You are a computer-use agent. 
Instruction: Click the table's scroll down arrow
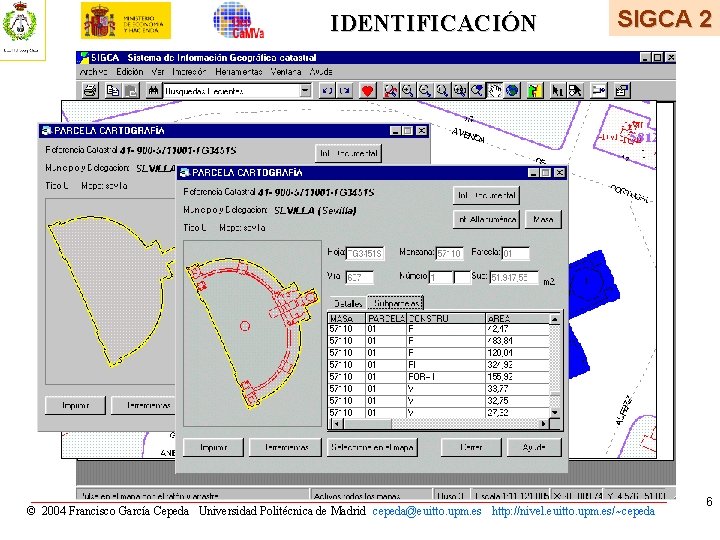pyautogui.click(x=555, y=412)
